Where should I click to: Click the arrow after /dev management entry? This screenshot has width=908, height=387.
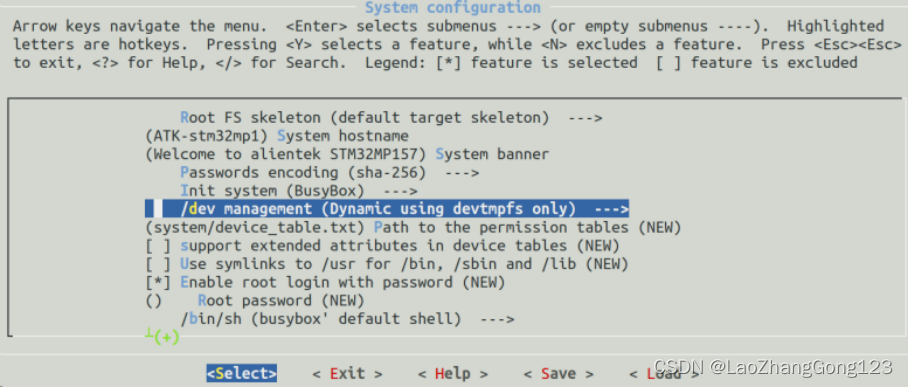click(x=612, y=209)
